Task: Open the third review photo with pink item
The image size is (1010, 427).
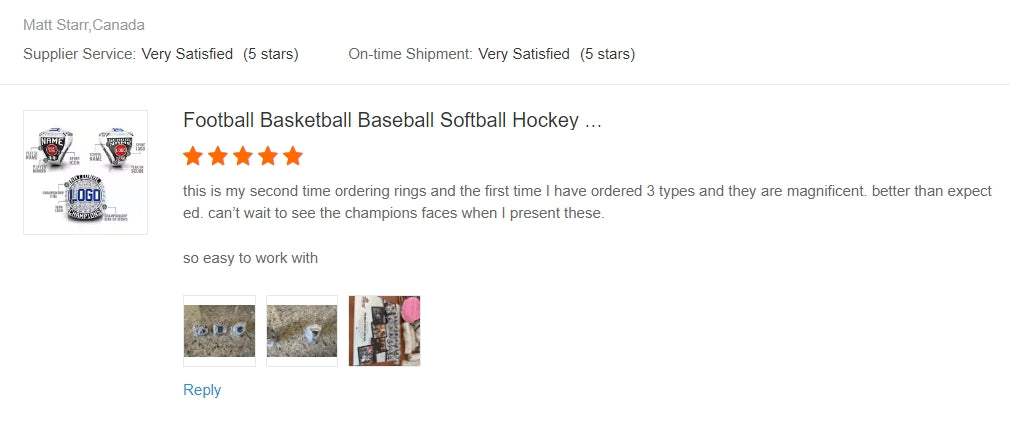Action: [x=384, y=331]
